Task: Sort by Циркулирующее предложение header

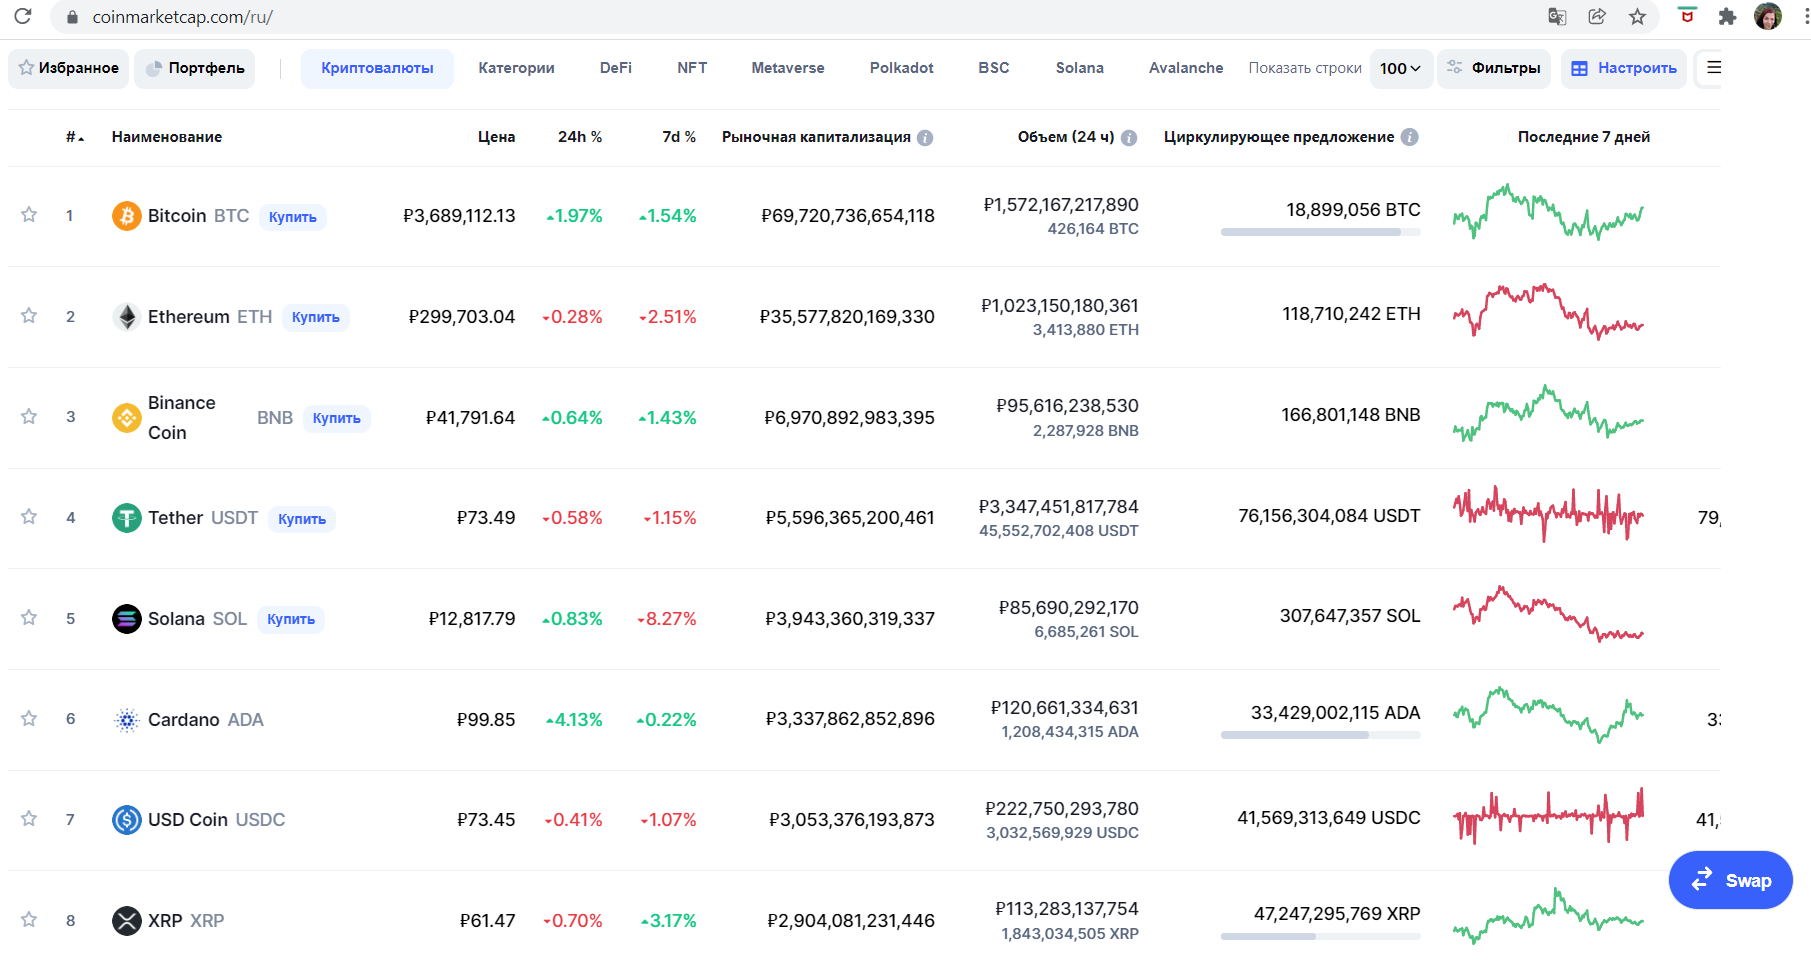Action: (x=1279, y=137)
